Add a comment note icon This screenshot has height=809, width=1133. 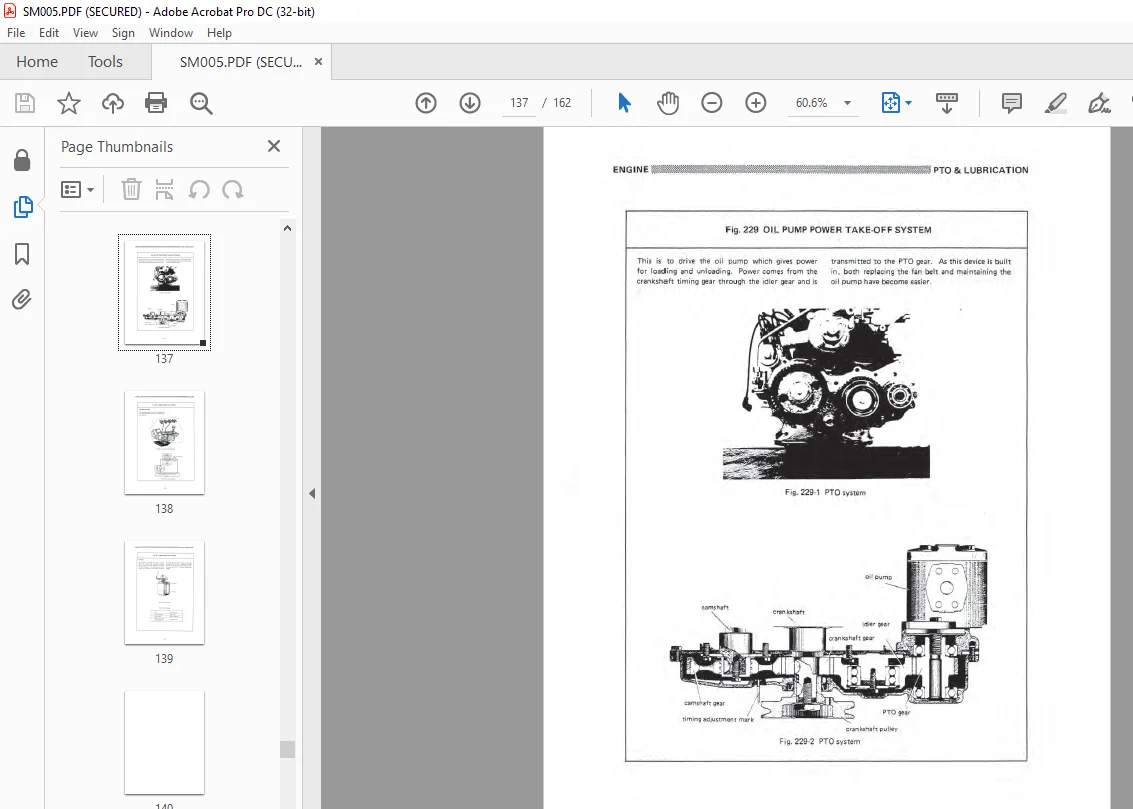click(x=1012, y=103)
